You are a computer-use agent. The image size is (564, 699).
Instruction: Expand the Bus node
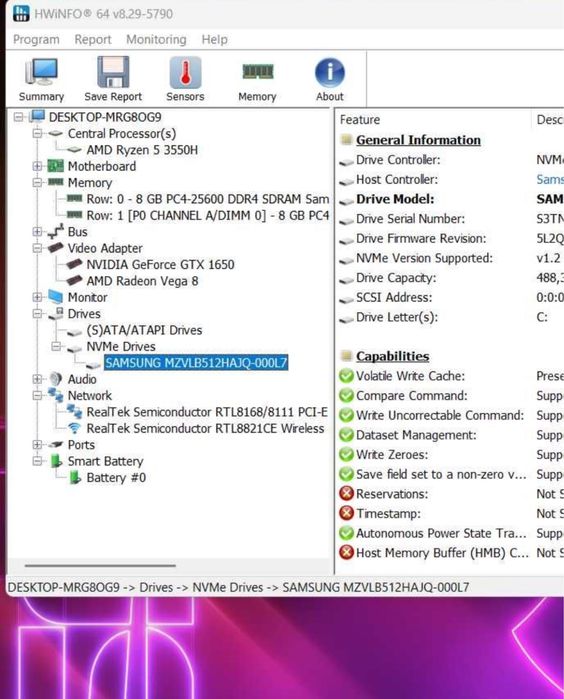point(37,232)
